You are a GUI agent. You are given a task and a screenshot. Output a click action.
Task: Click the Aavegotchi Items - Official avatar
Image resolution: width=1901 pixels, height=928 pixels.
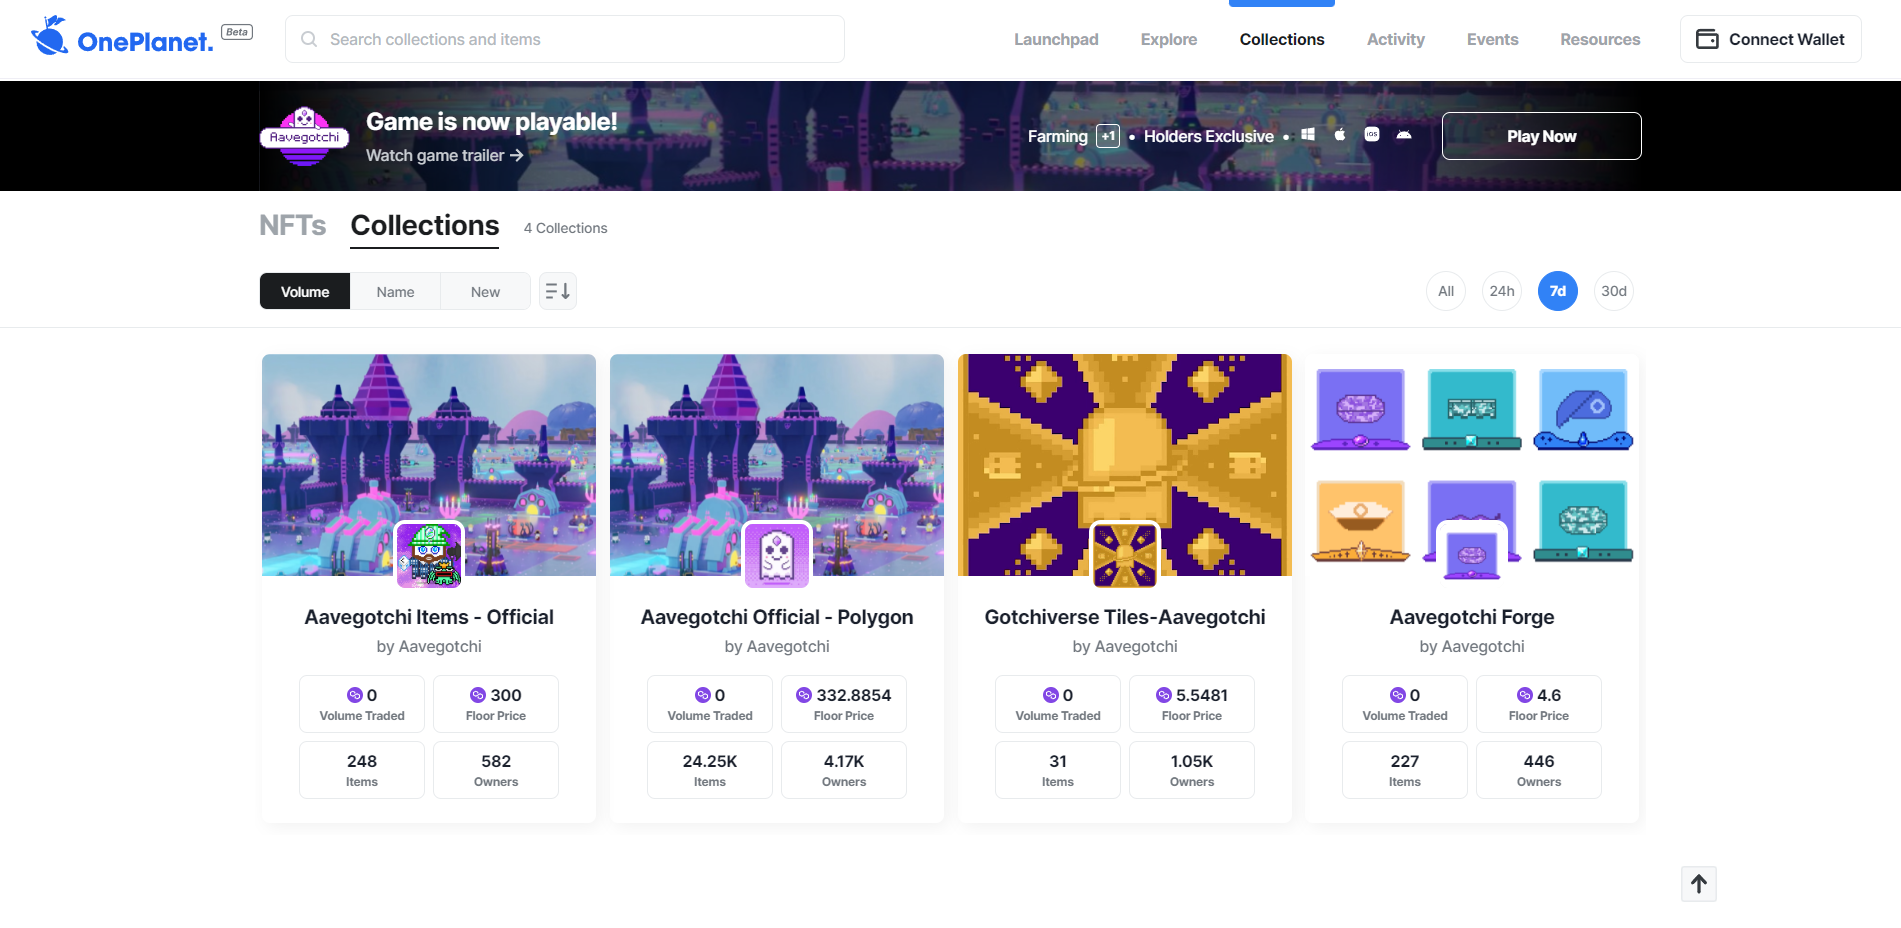click(x=429, y=555)
